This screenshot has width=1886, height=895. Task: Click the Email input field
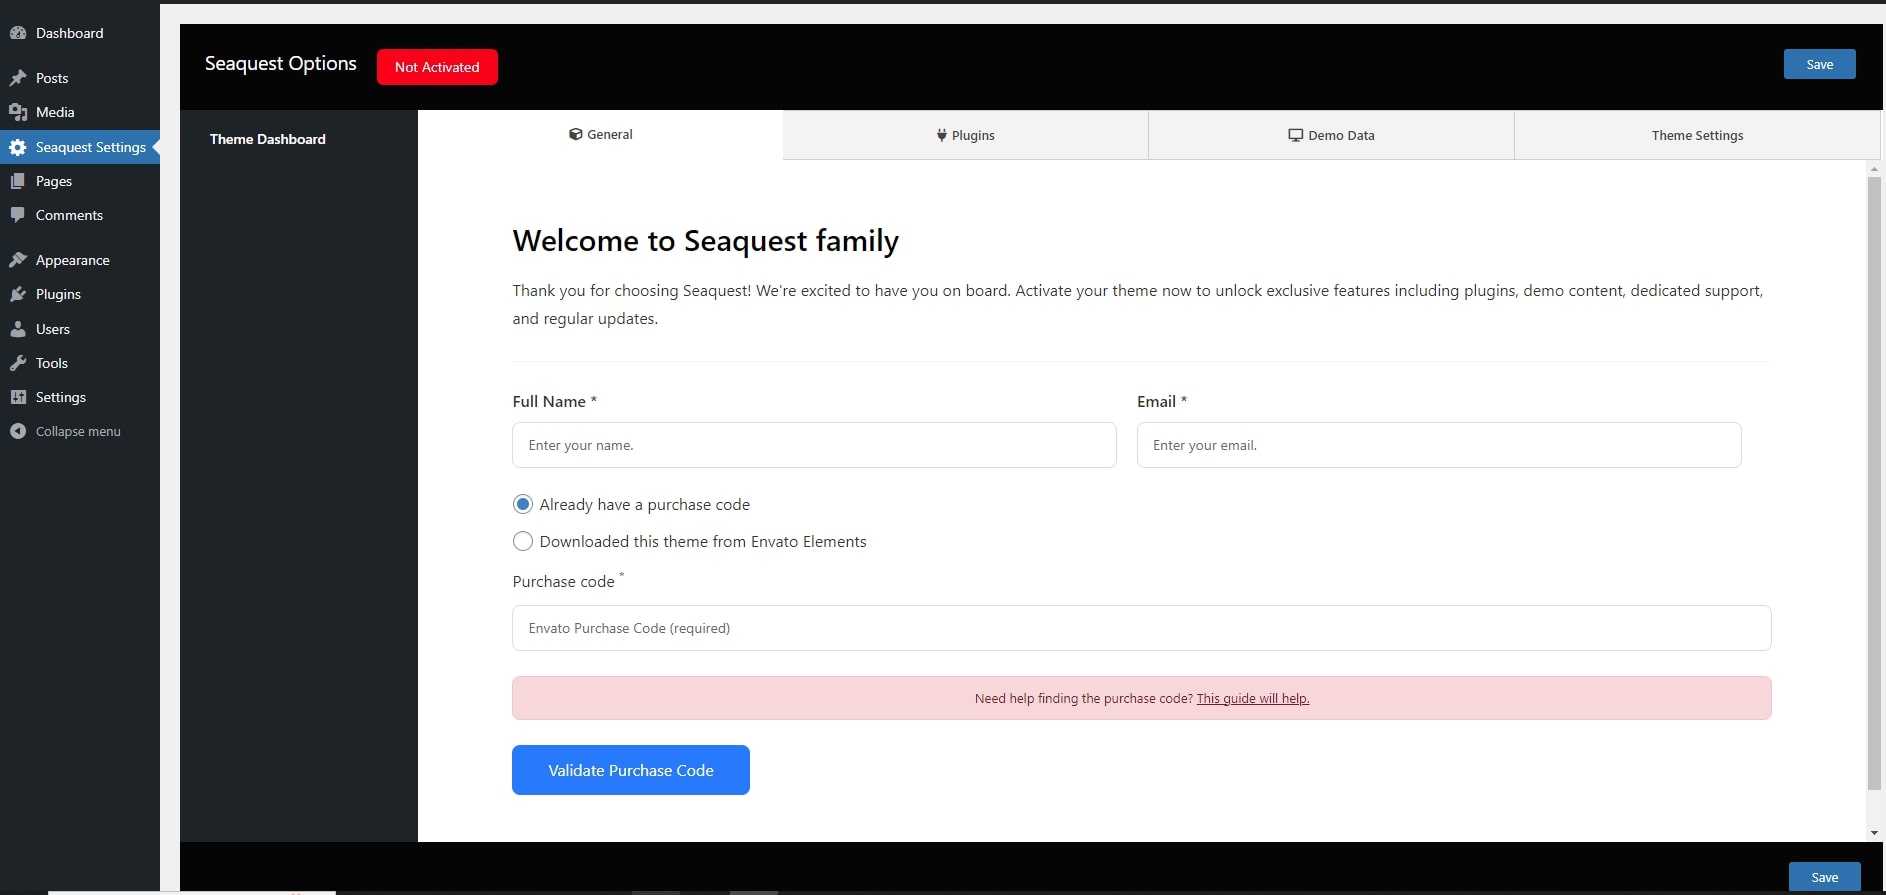coord(1439,445)
